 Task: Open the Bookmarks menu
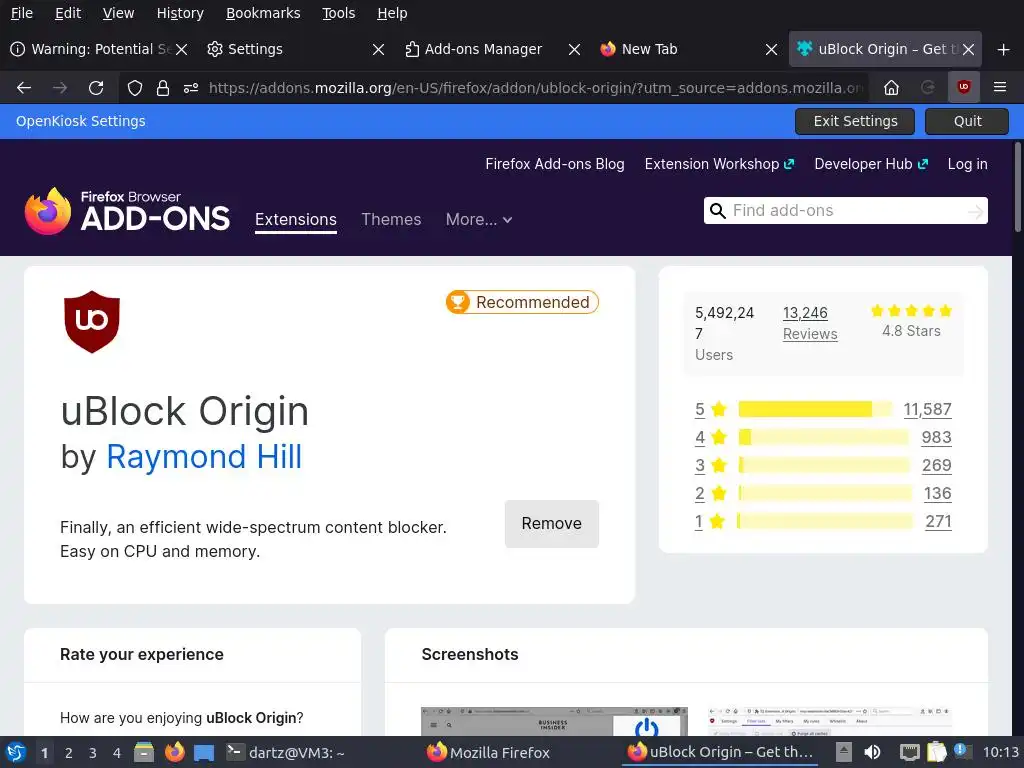263,13
